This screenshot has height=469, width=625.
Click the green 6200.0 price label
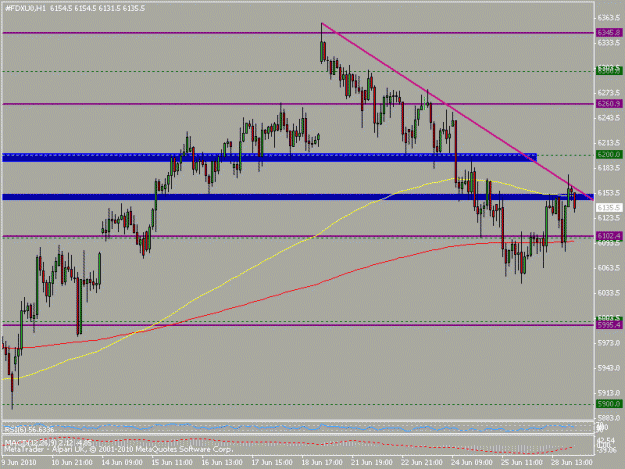click(x=609, y=155)
